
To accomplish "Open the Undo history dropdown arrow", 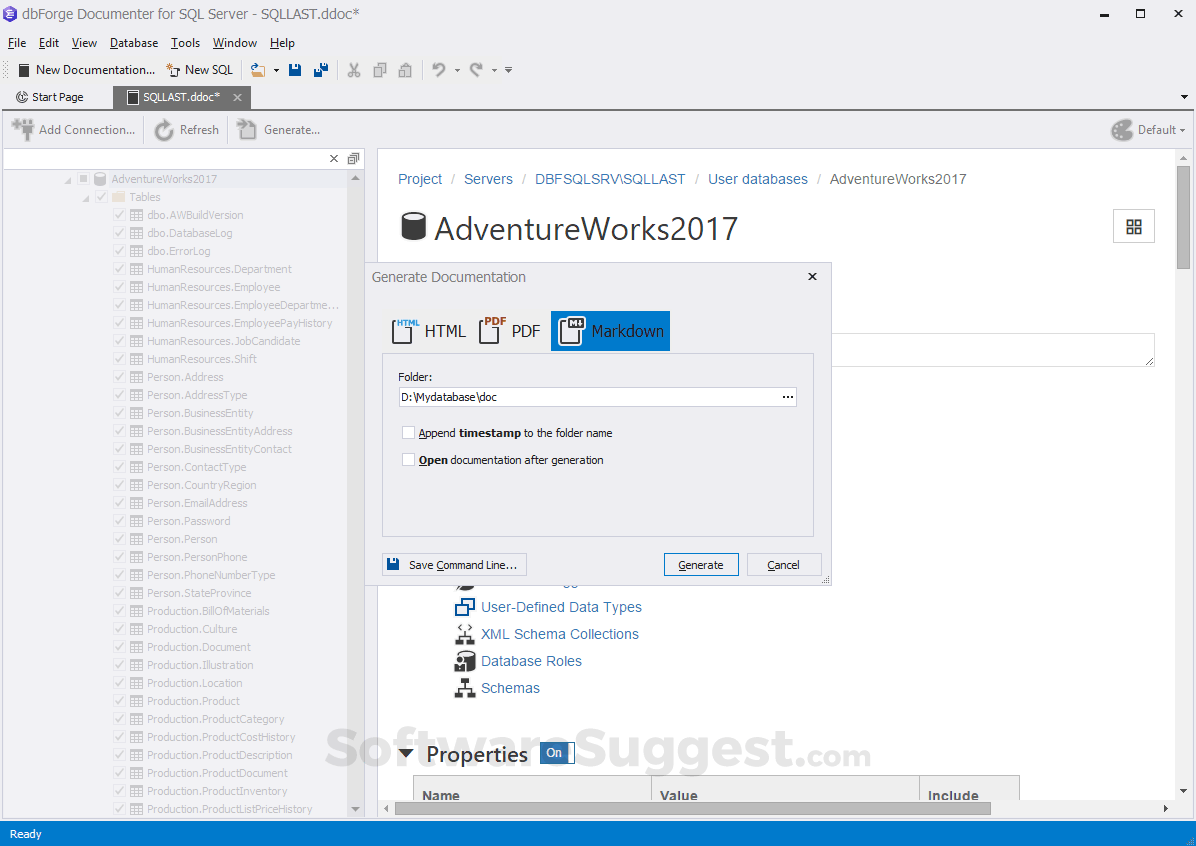I will pos(455,70).
